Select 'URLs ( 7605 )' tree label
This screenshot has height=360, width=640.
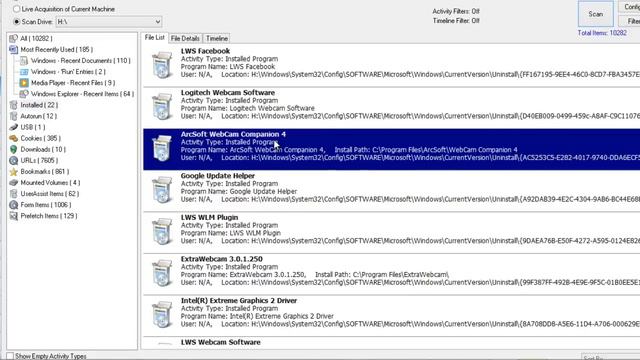tap(39, 160)
